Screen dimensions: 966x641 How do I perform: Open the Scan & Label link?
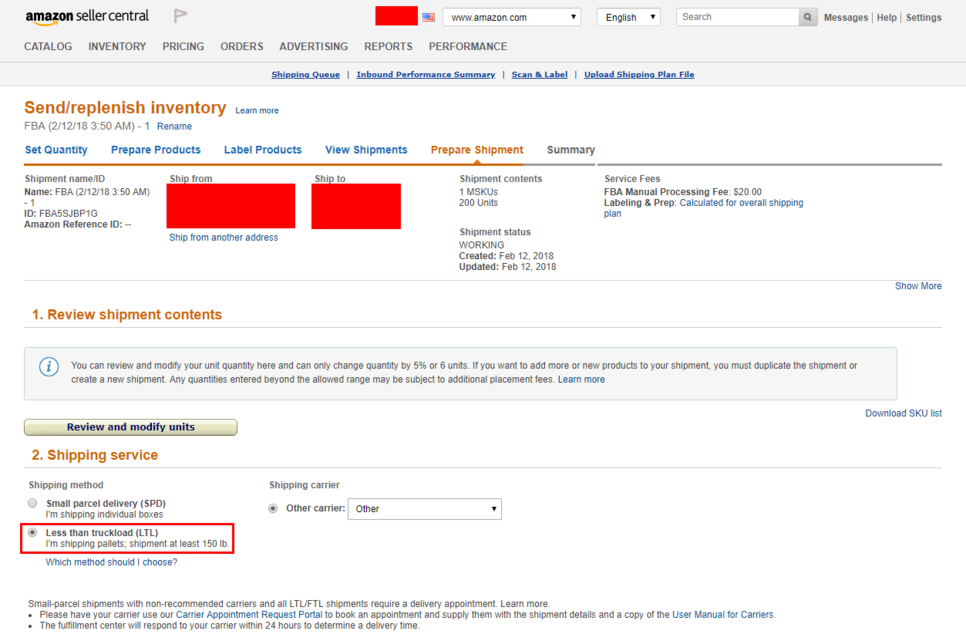(x=540, y=75)
